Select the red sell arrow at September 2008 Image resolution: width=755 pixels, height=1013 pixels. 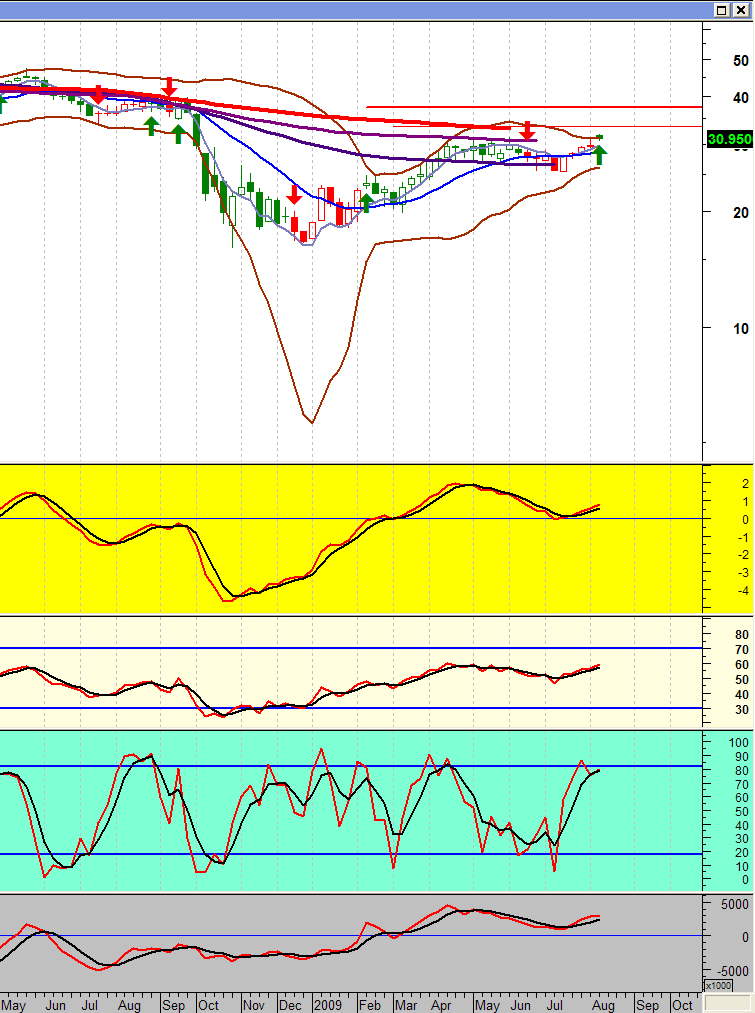tap(169, 87)
